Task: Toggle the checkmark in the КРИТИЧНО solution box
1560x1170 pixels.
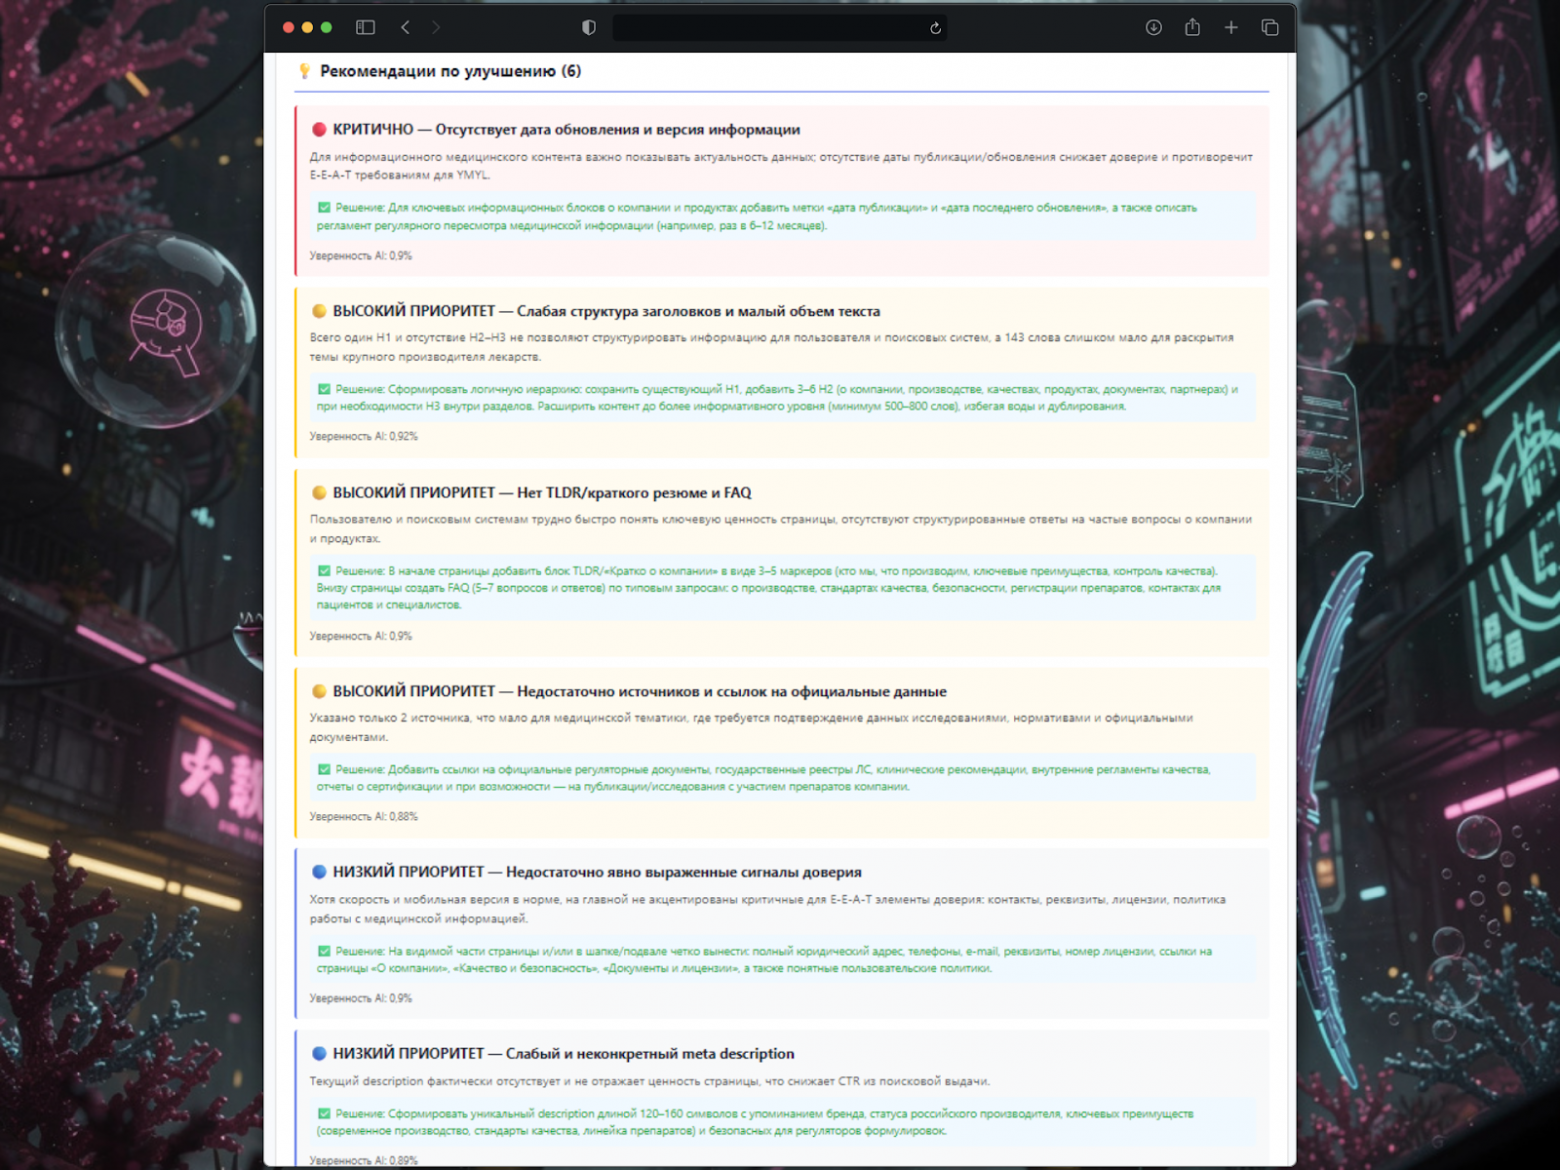Action: coord(323,208)
